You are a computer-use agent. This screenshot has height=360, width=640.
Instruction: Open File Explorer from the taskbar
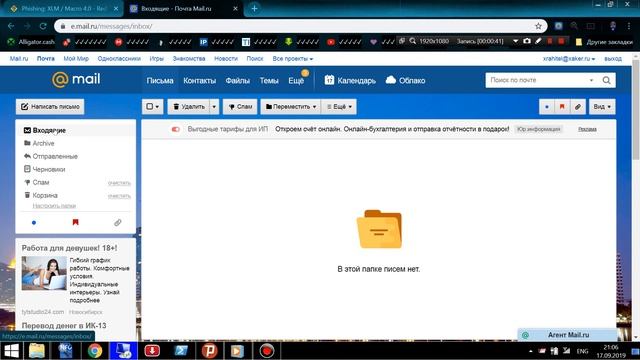click(36, 351)
